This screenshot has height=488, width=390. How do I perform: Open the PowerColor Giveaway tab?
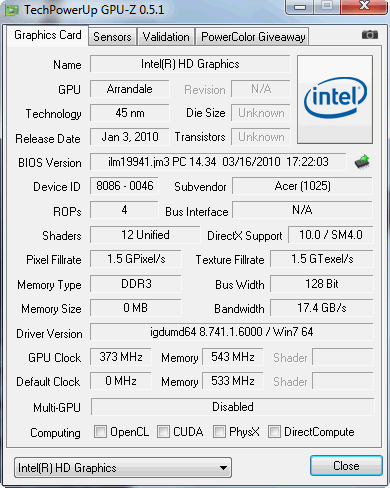[x=253, y=37]
